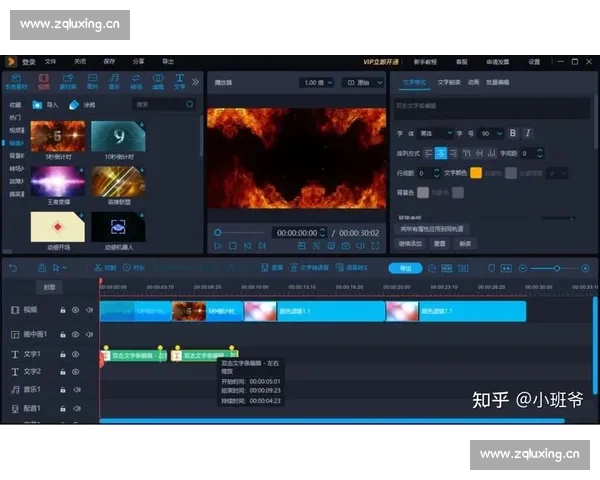The image size is (600, 480).
Task: Click the yellow text color swatch
Action: (x=476, y=173)
